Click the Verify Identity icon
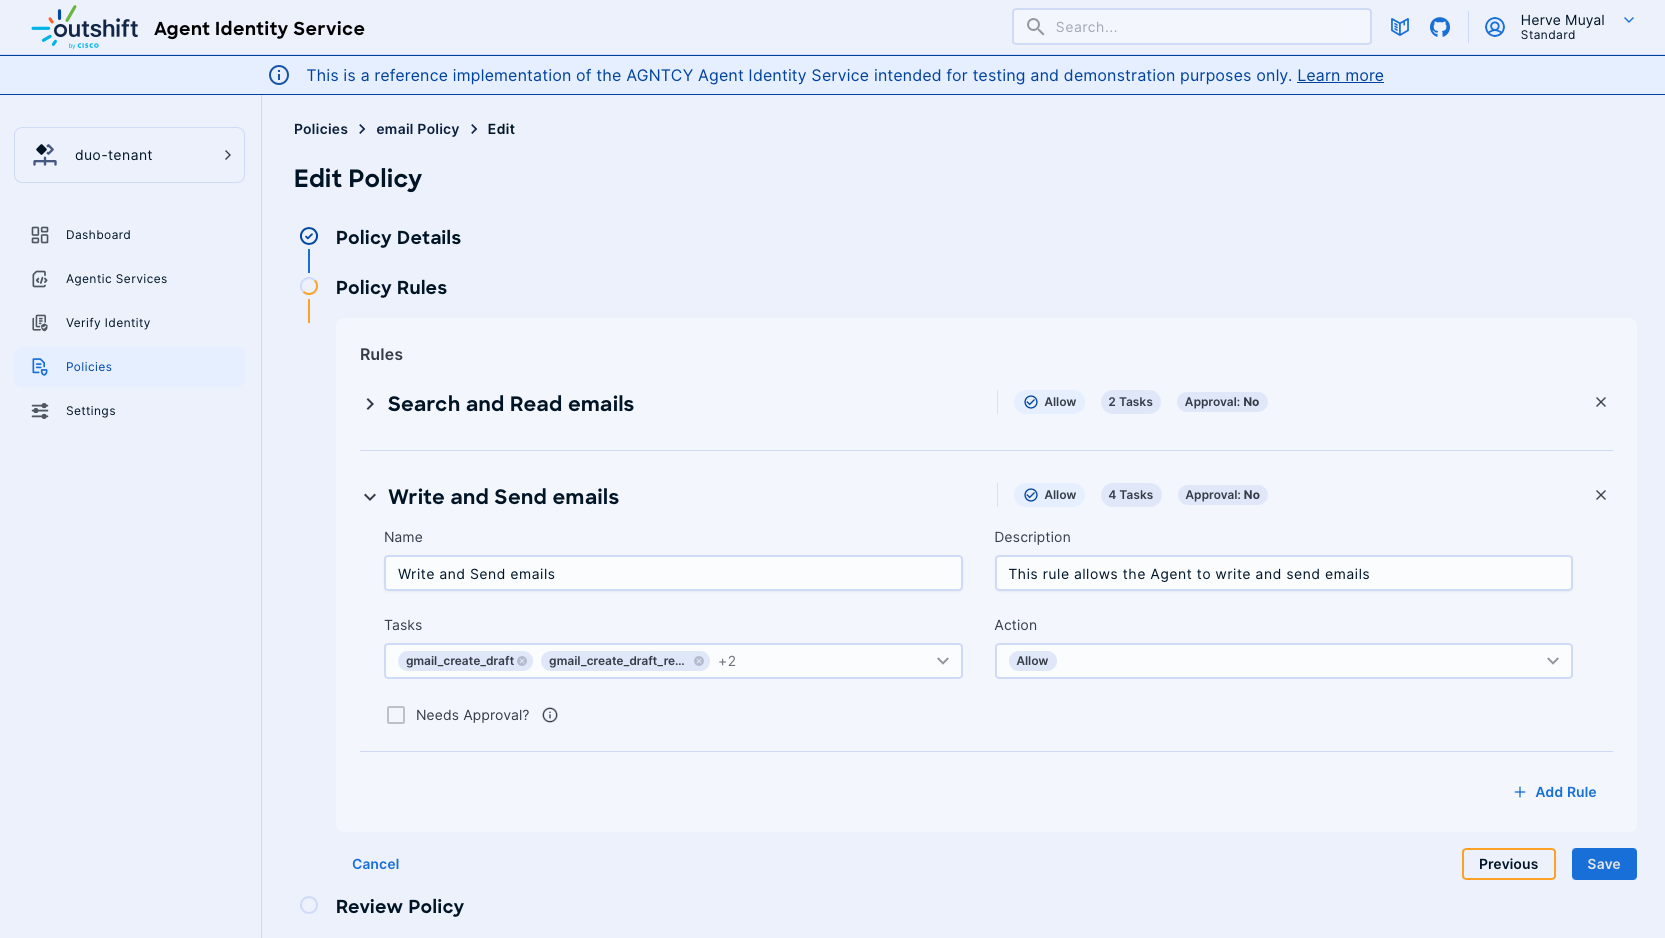1665x938 pixels. (40, 323)
